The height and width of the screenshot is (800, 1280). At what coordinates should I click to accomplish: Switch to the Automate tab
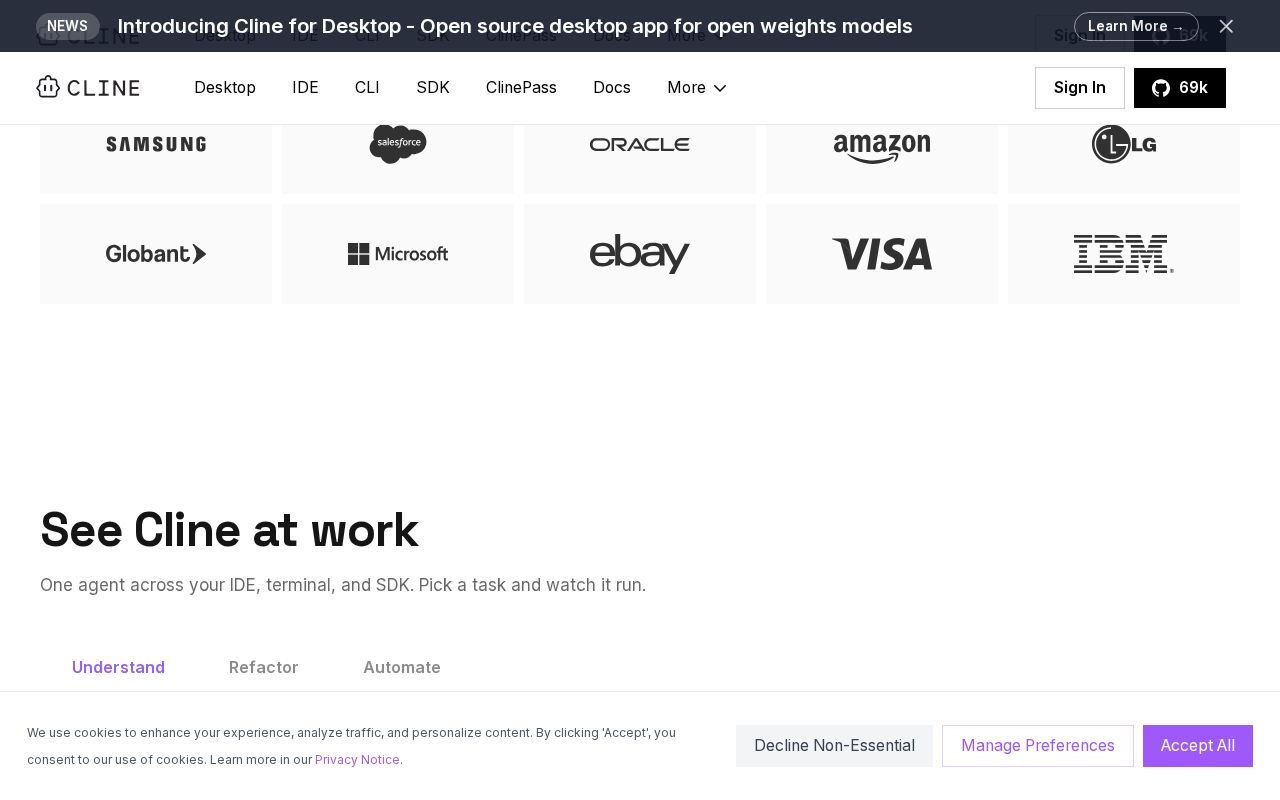(x=402, y=667)
